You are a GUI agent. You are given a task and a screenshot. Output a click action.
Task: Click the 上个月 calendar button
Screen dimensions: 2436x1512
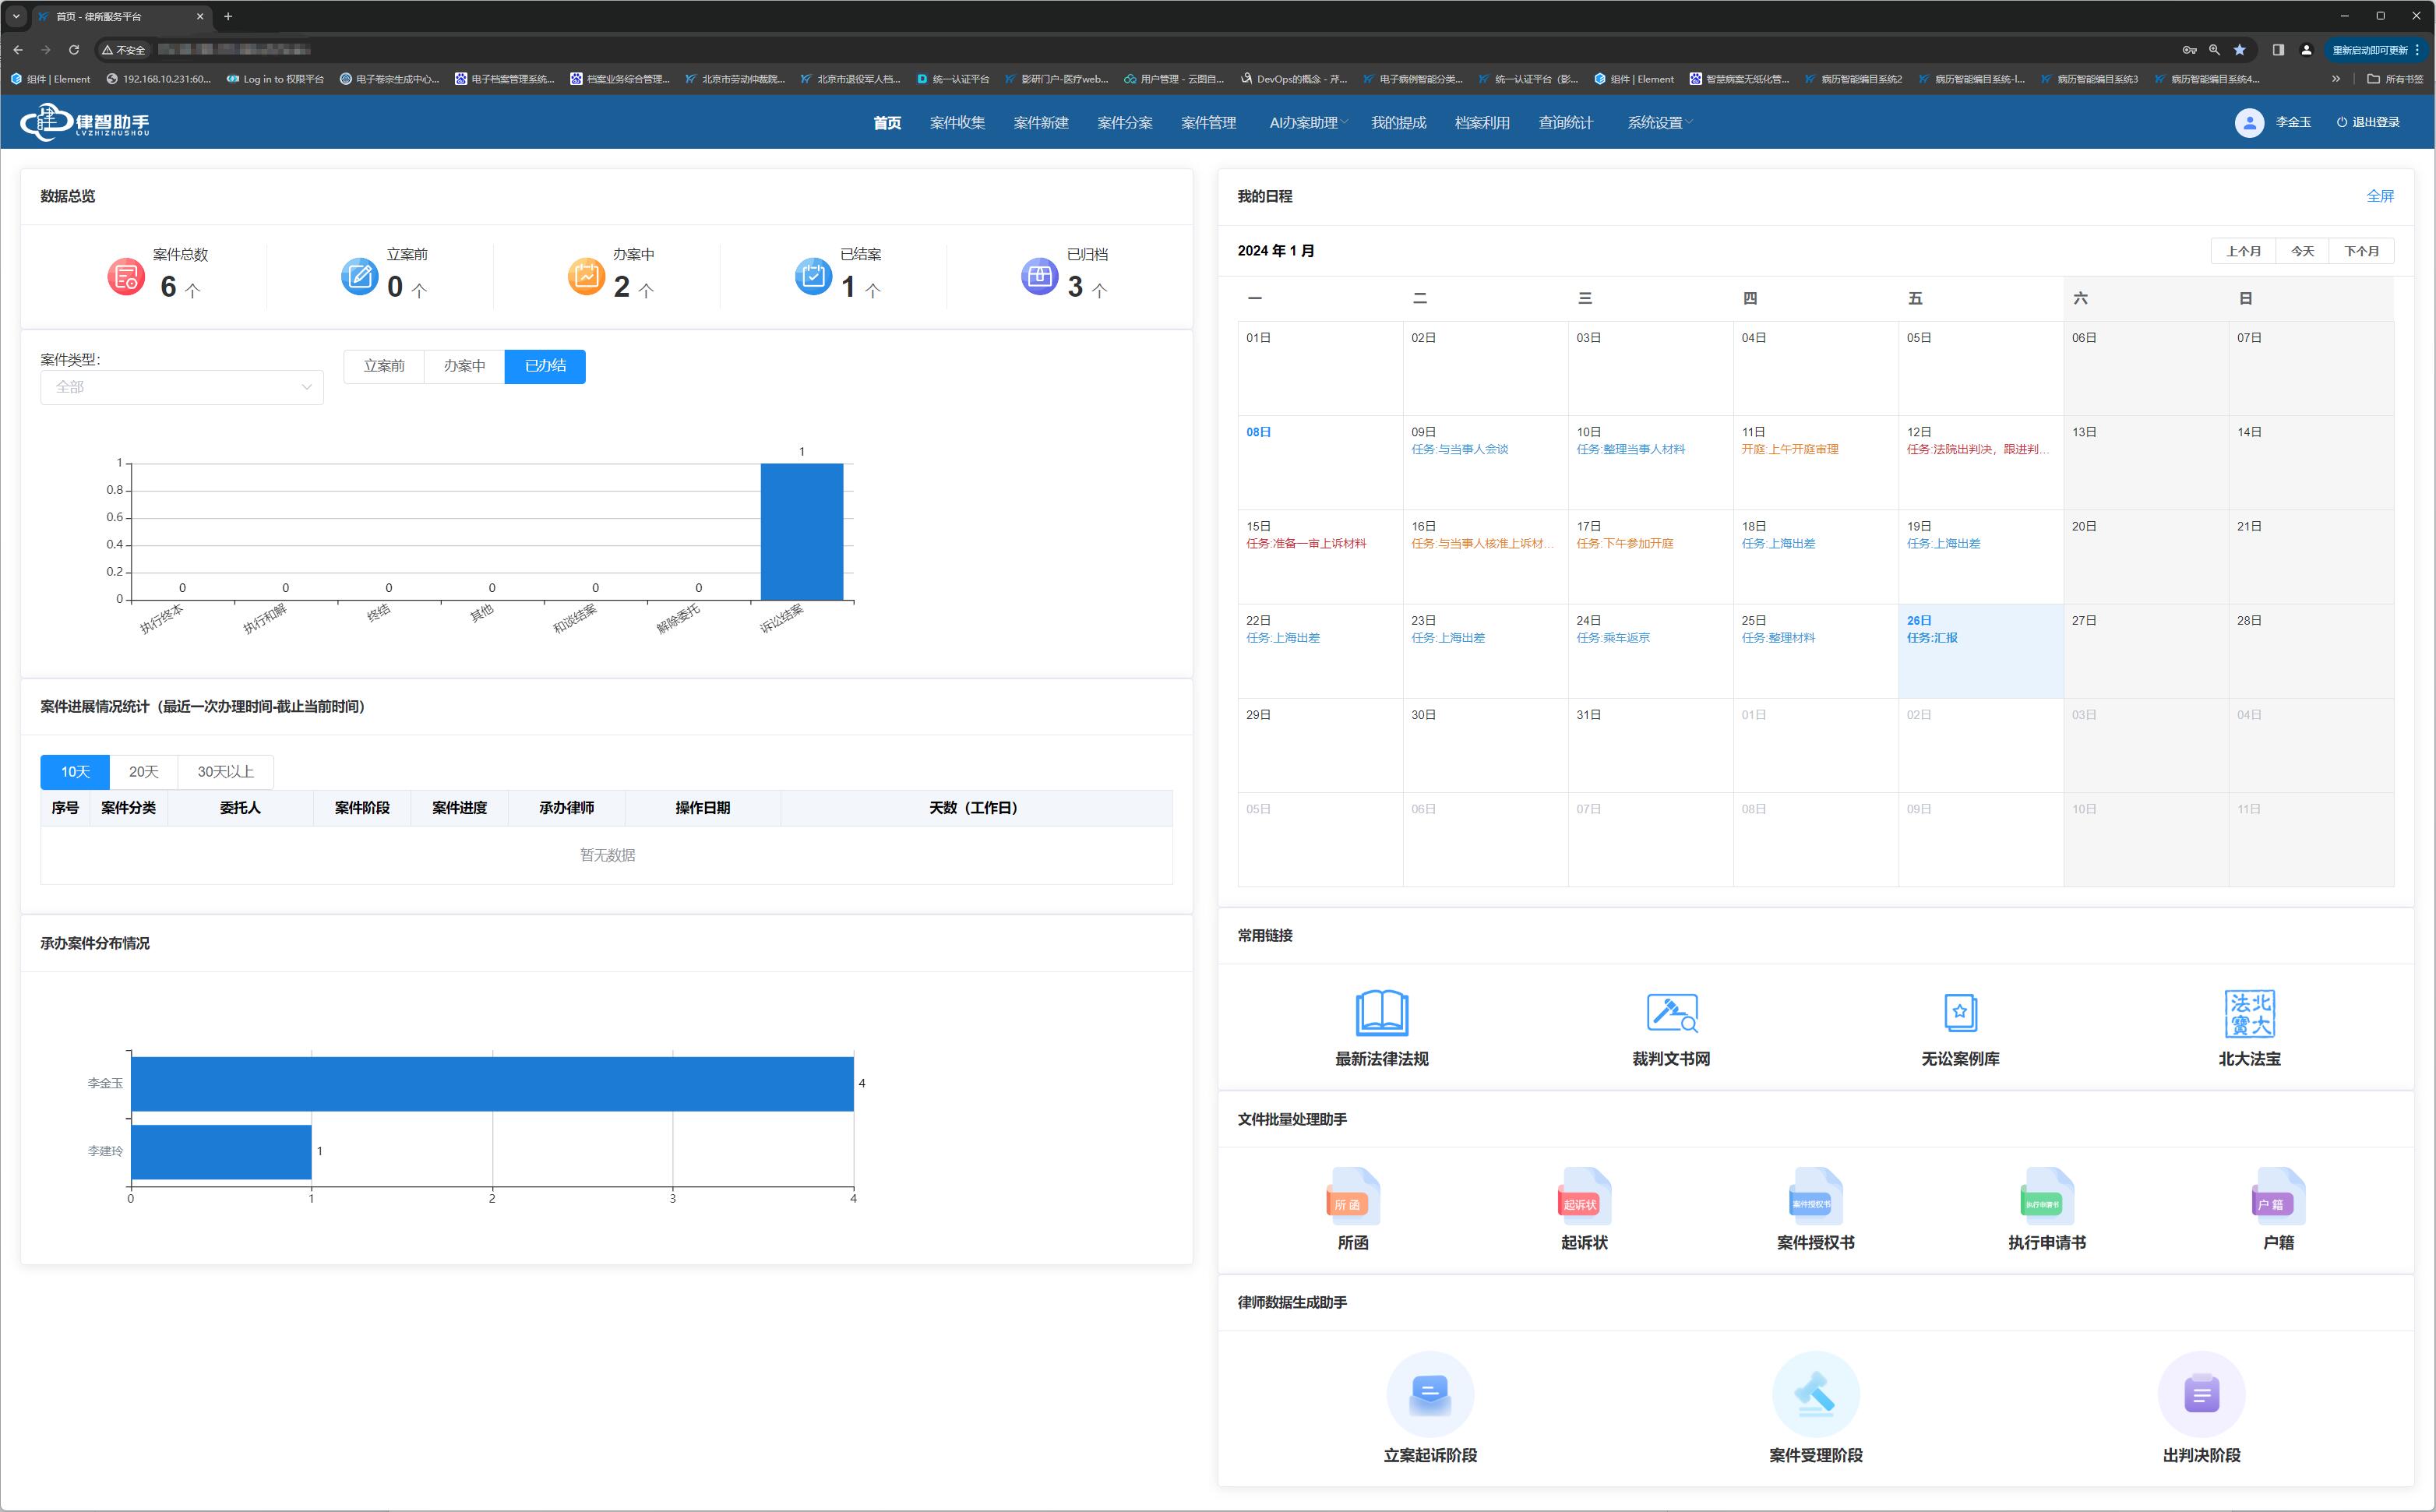tap(2243, 251)
